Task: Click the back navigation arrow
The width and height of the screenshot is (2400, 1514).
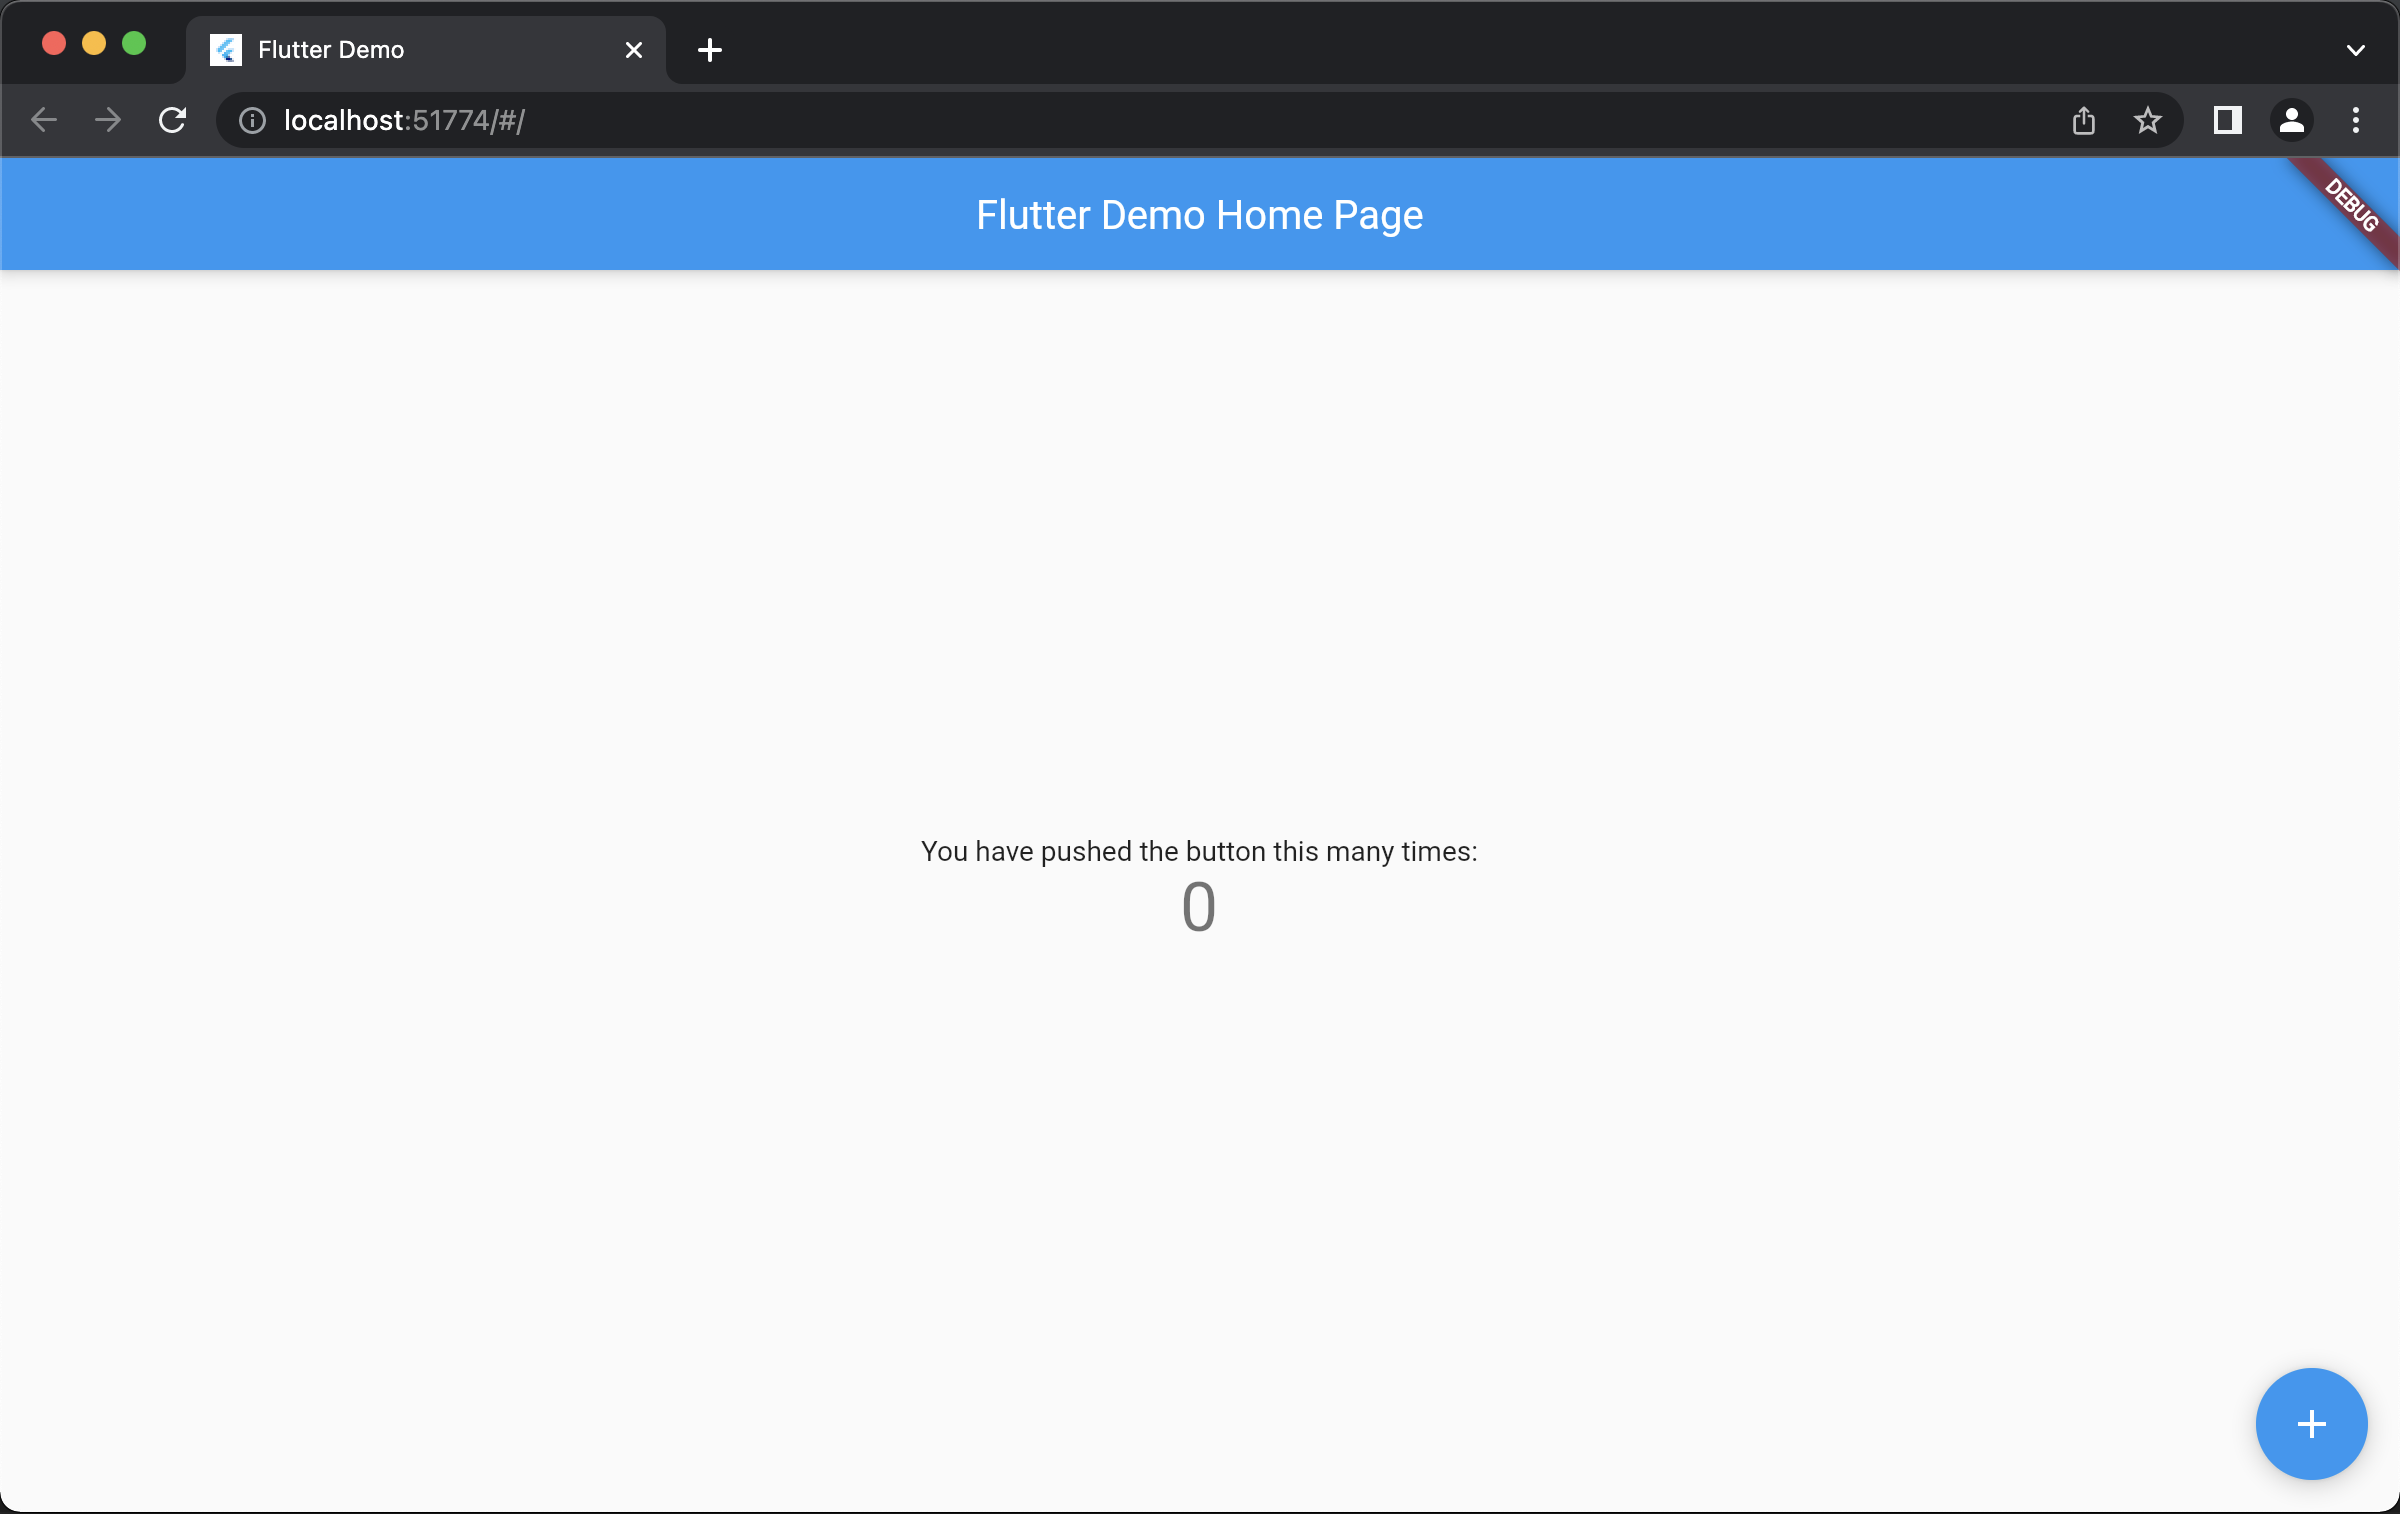Action: click(x=43, y=120)
